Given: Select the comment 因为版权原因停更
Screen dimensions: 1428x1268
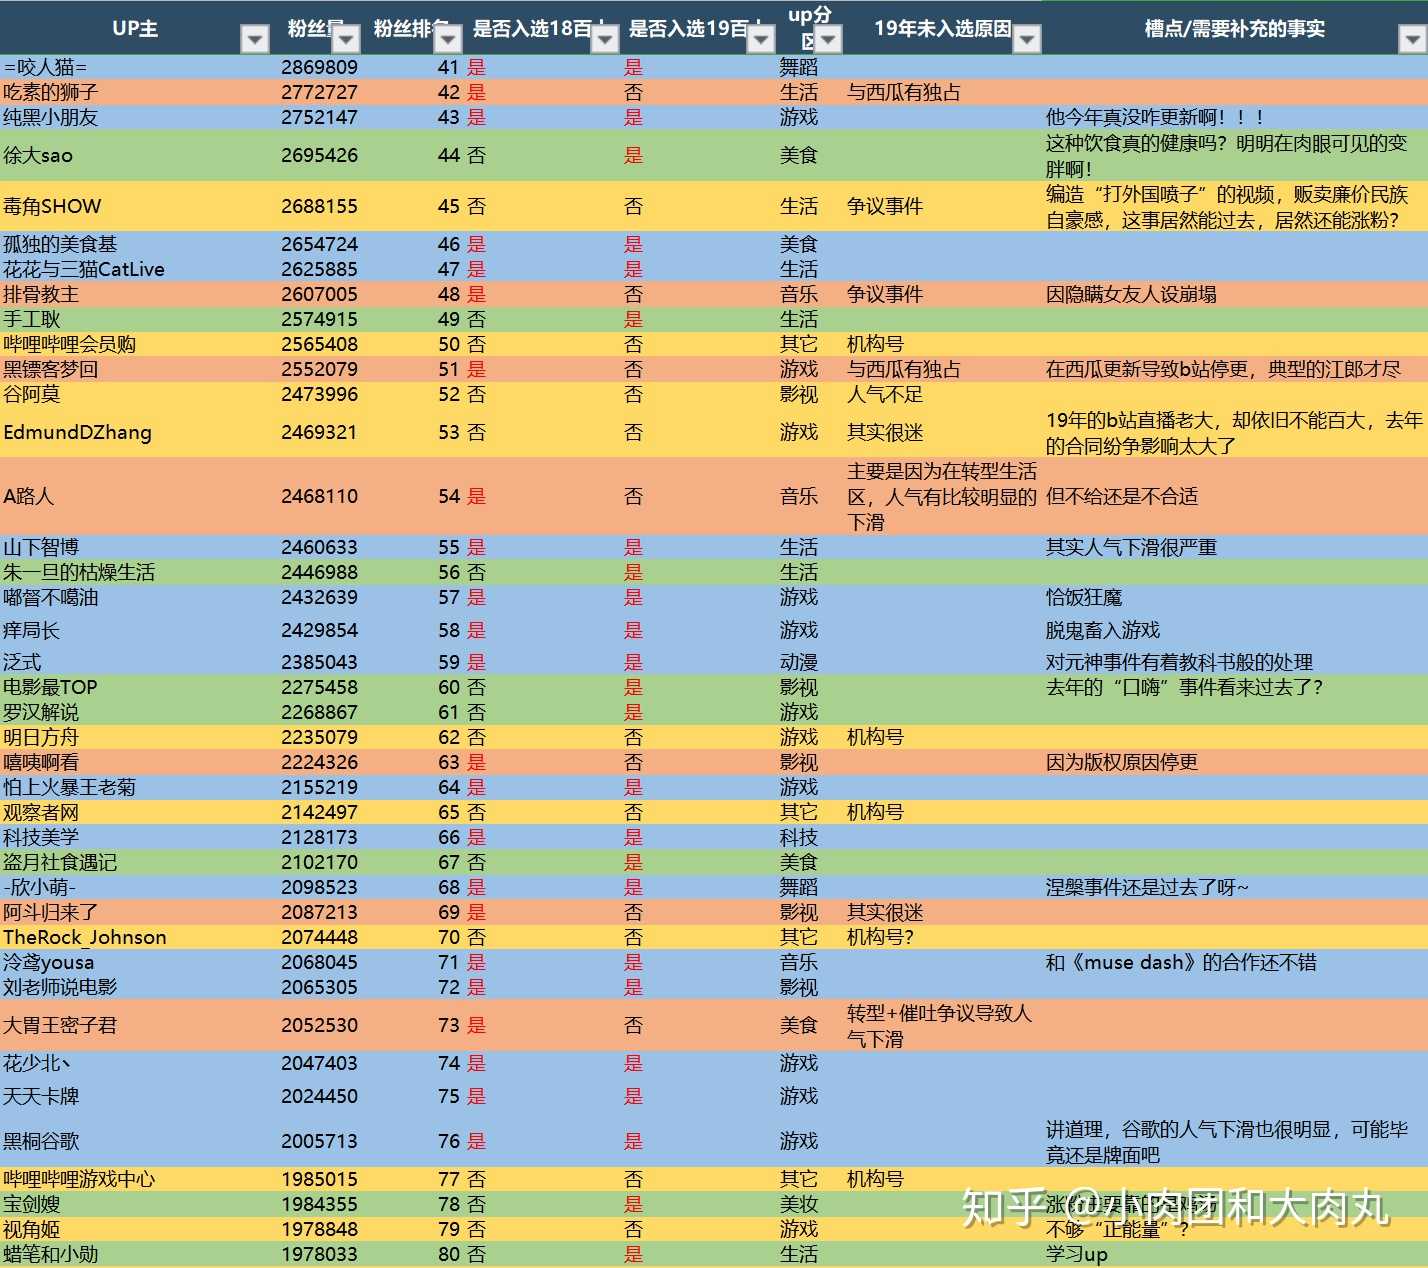Looking at the screenshot, I should [1122, 762].
